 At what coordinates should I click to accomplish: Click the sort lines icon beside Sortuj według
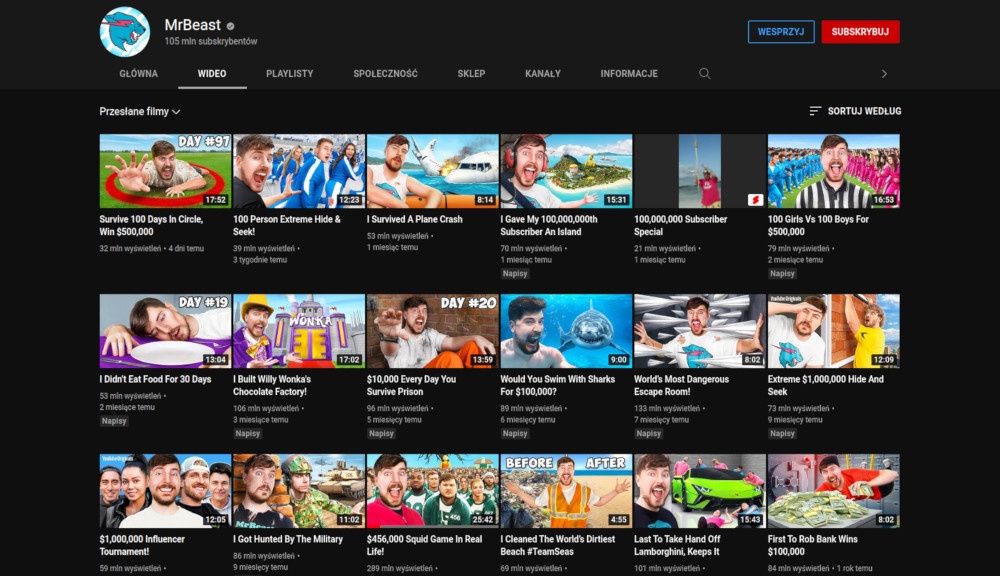pos(814,111)
